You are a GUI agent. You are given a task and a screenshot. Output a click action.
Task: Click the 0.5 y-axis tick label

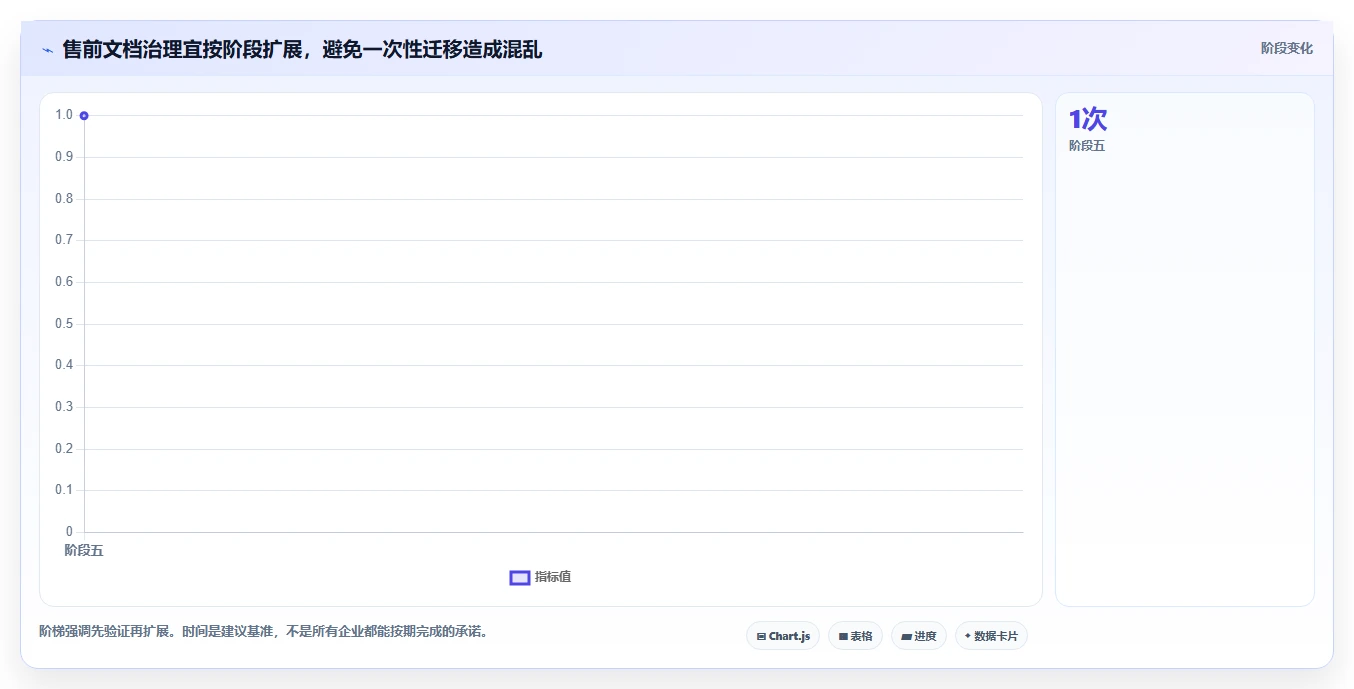tap(64, 324)
